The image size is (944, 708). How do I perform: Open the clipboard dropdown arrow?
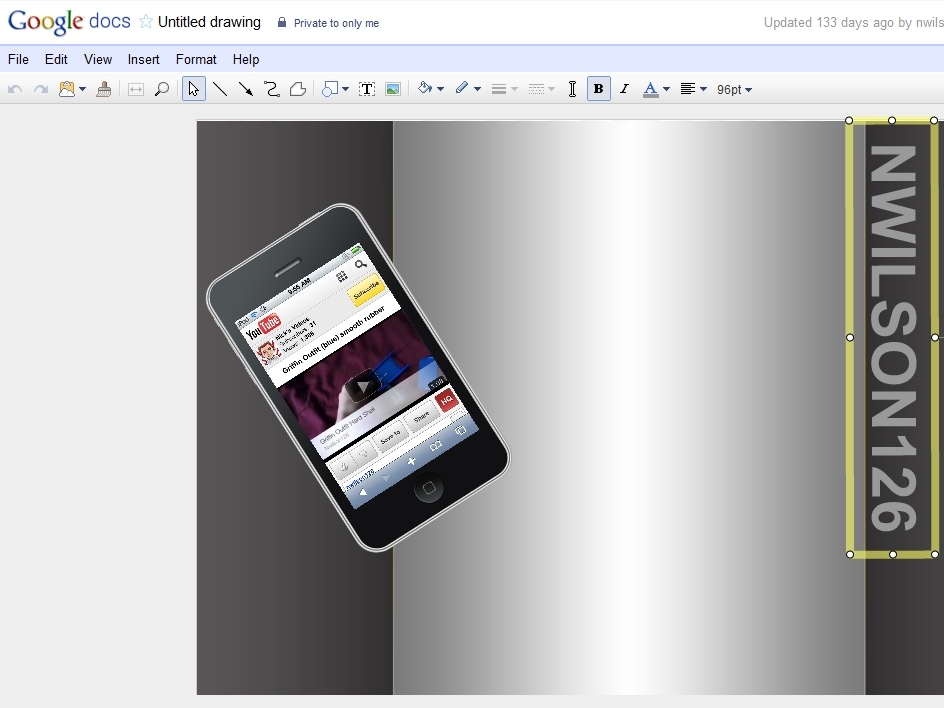(x=82, y=90)
